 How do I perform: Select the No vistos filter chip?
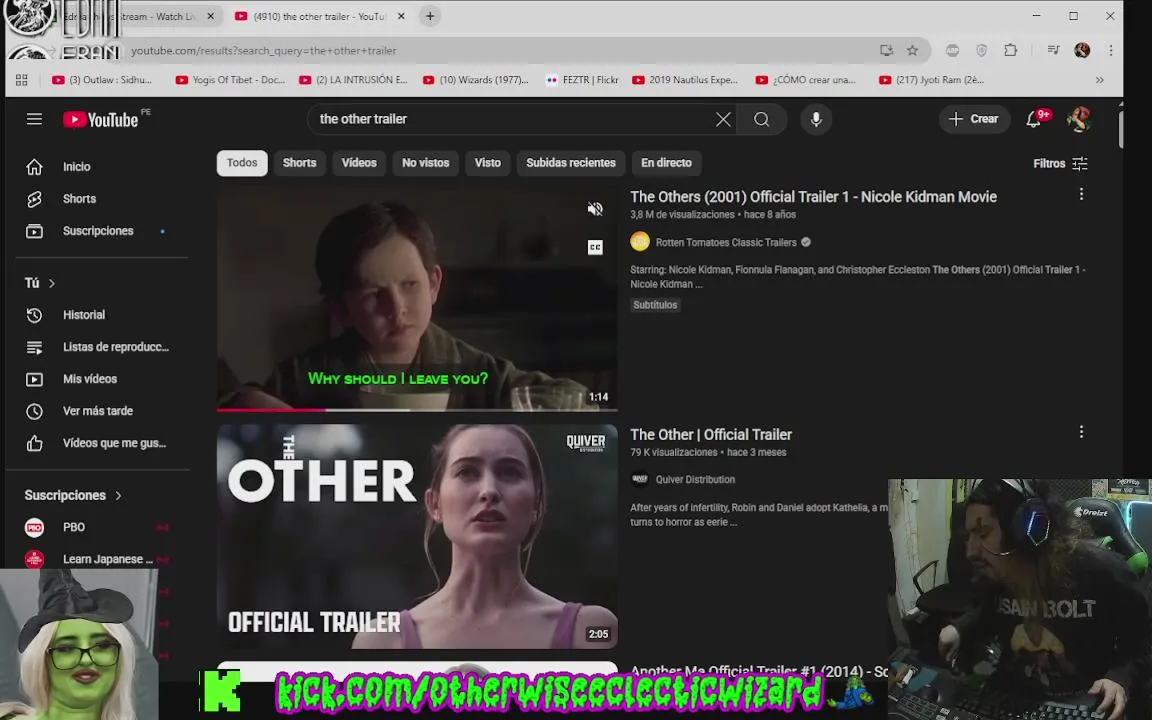point(425,163)
